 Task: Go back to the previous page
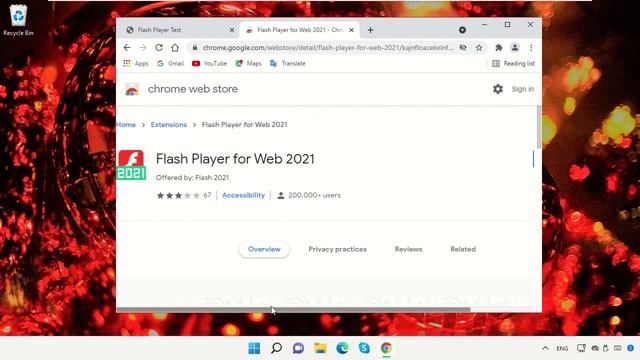(x=127, y=48)
